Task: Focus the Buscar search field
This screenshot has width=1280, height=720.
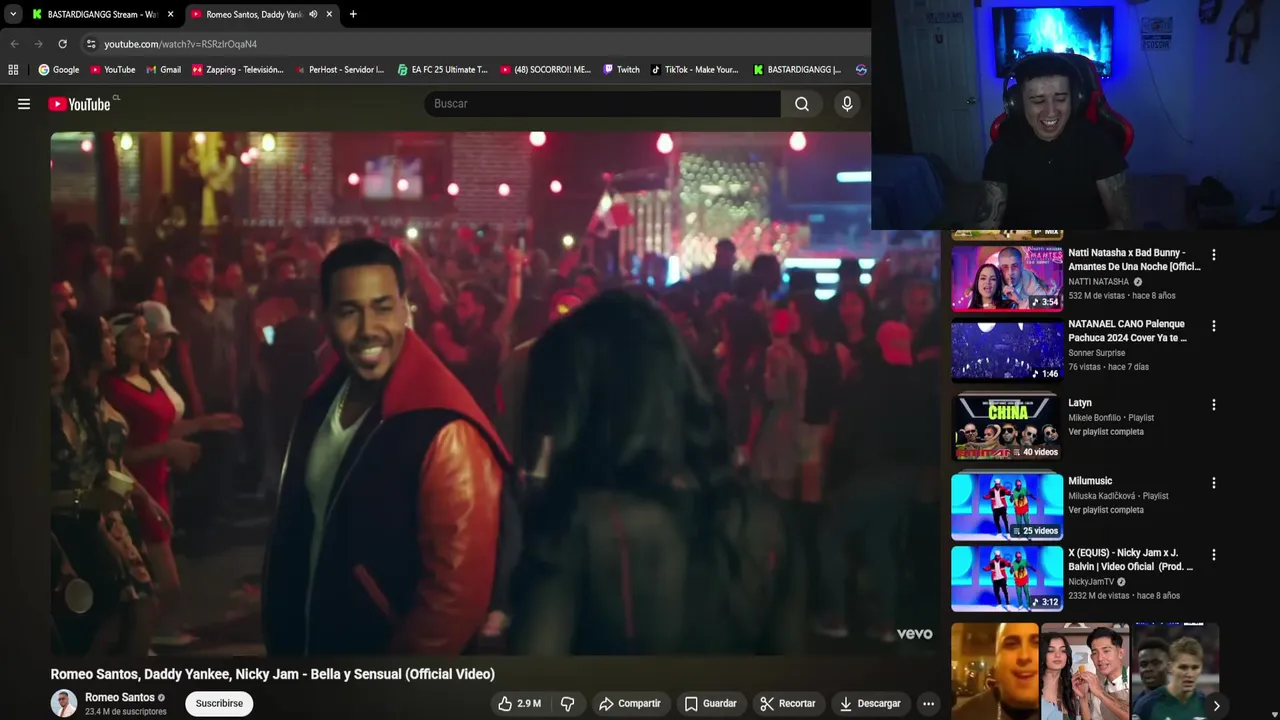Action: click(602, 104)
